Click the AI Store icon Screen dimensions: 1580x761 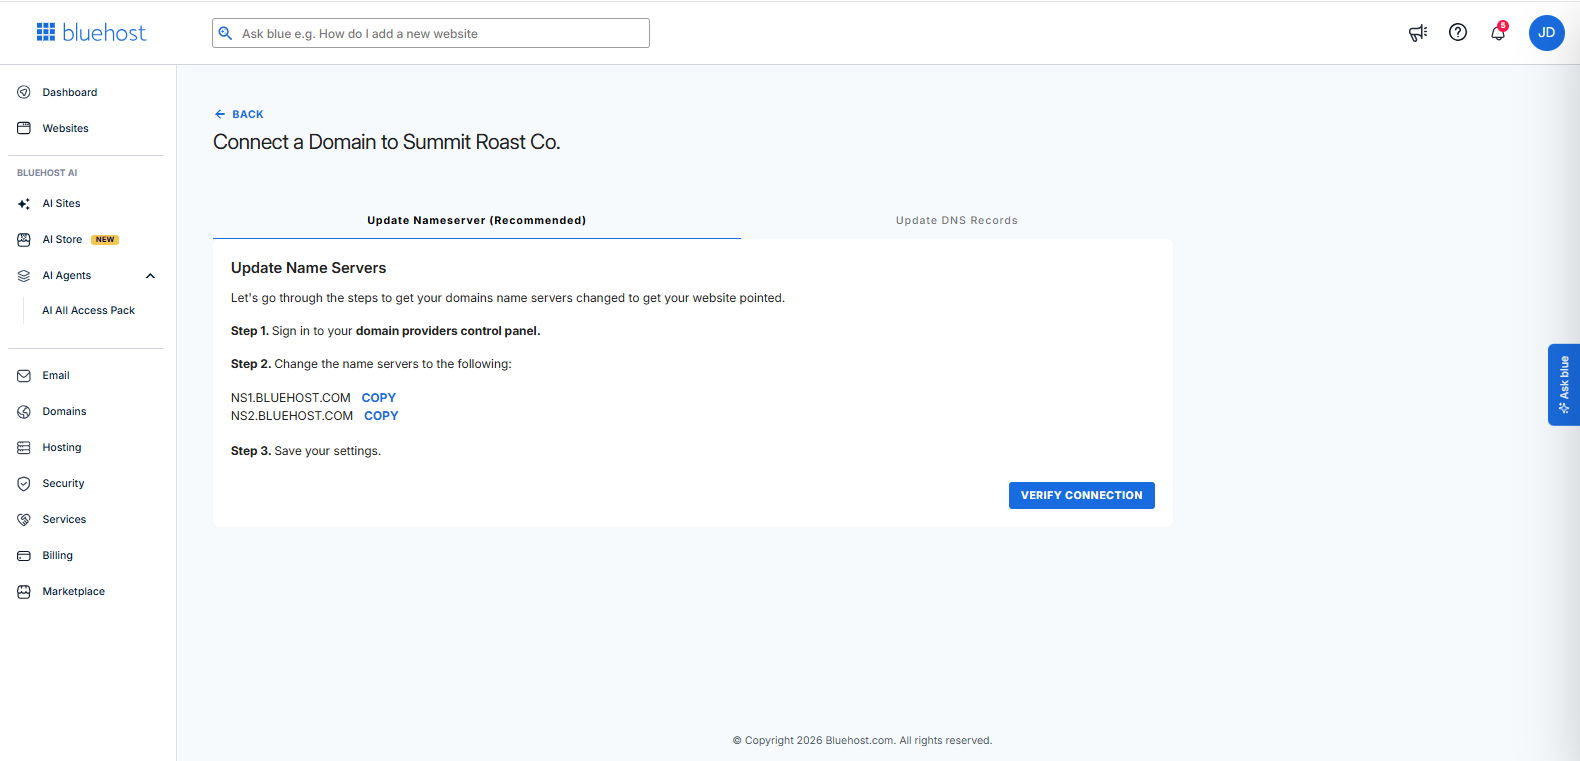click(24, 240)
